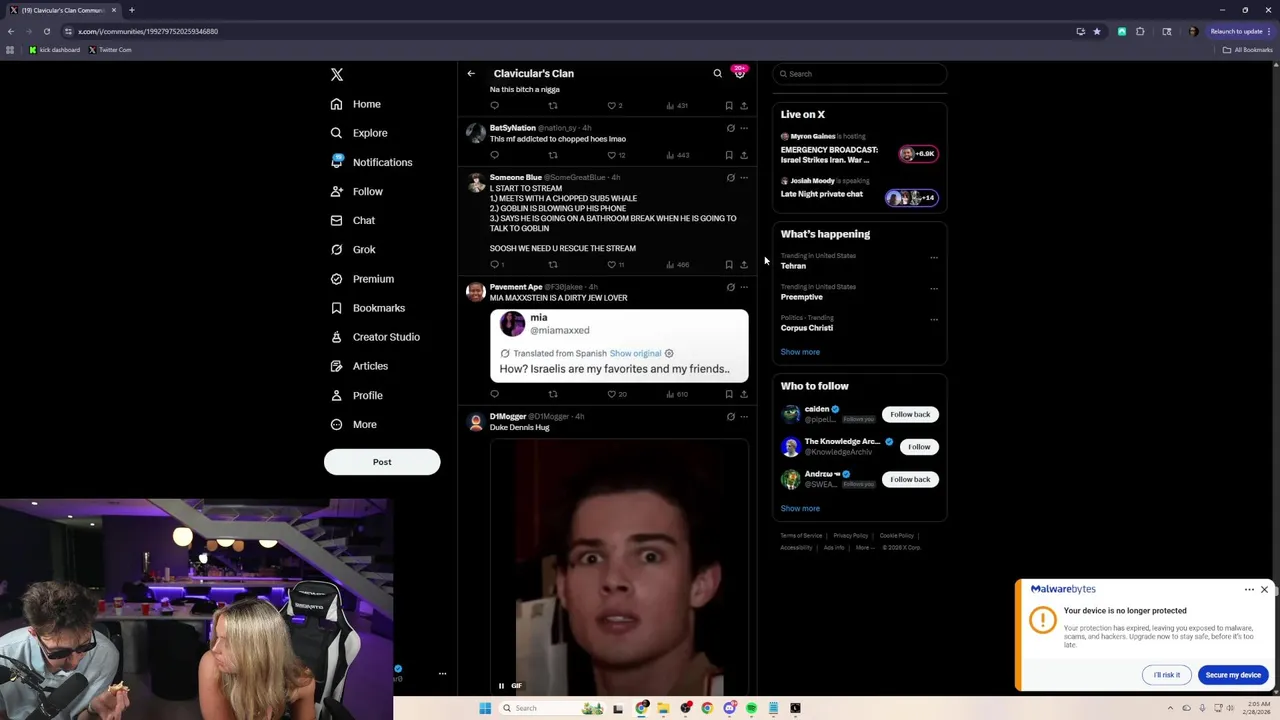Pause the Duke Dennis Hug GIF
The width and height of the screenshot is (1280, 720).
tap(501, 686)
